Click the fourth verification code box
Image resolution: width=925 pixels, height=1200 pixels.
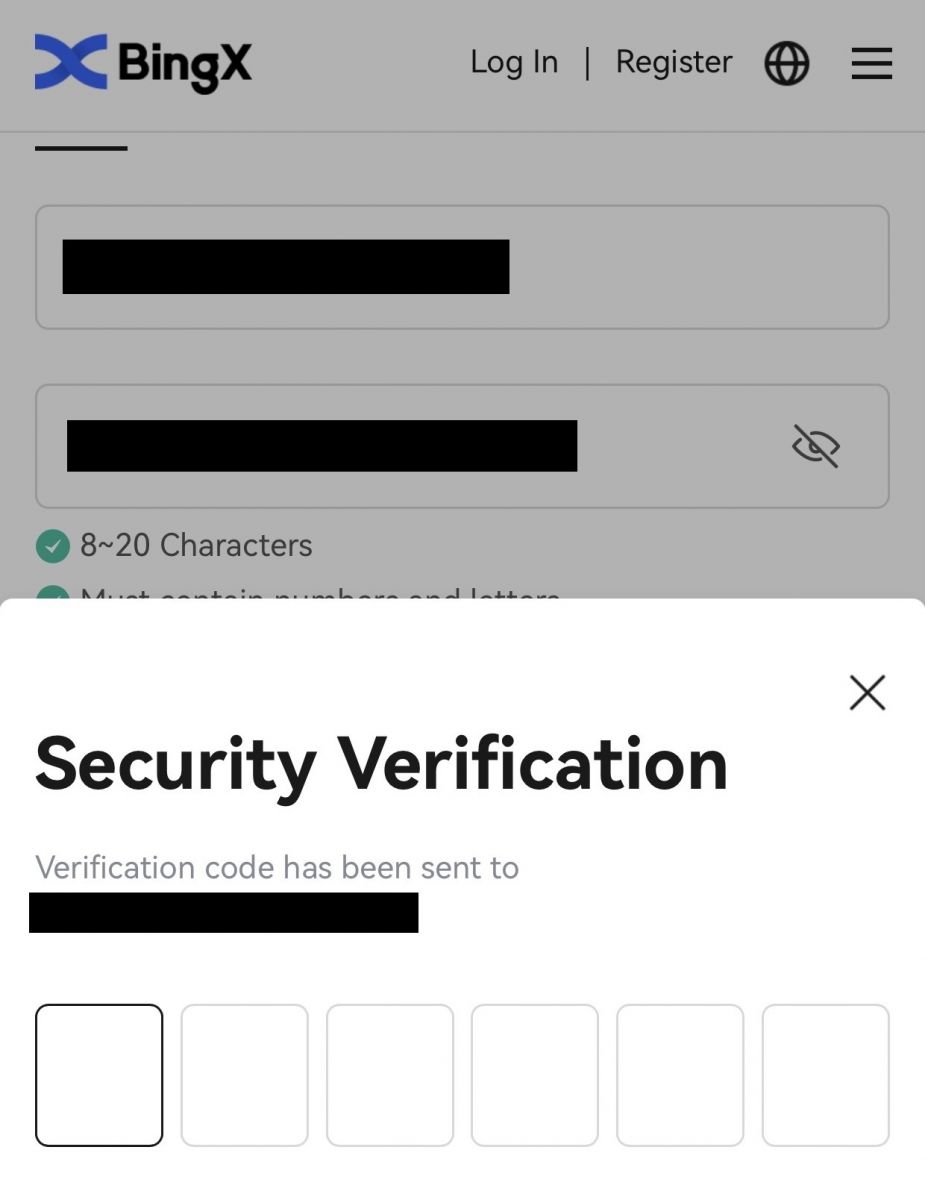pos(534,1075)
